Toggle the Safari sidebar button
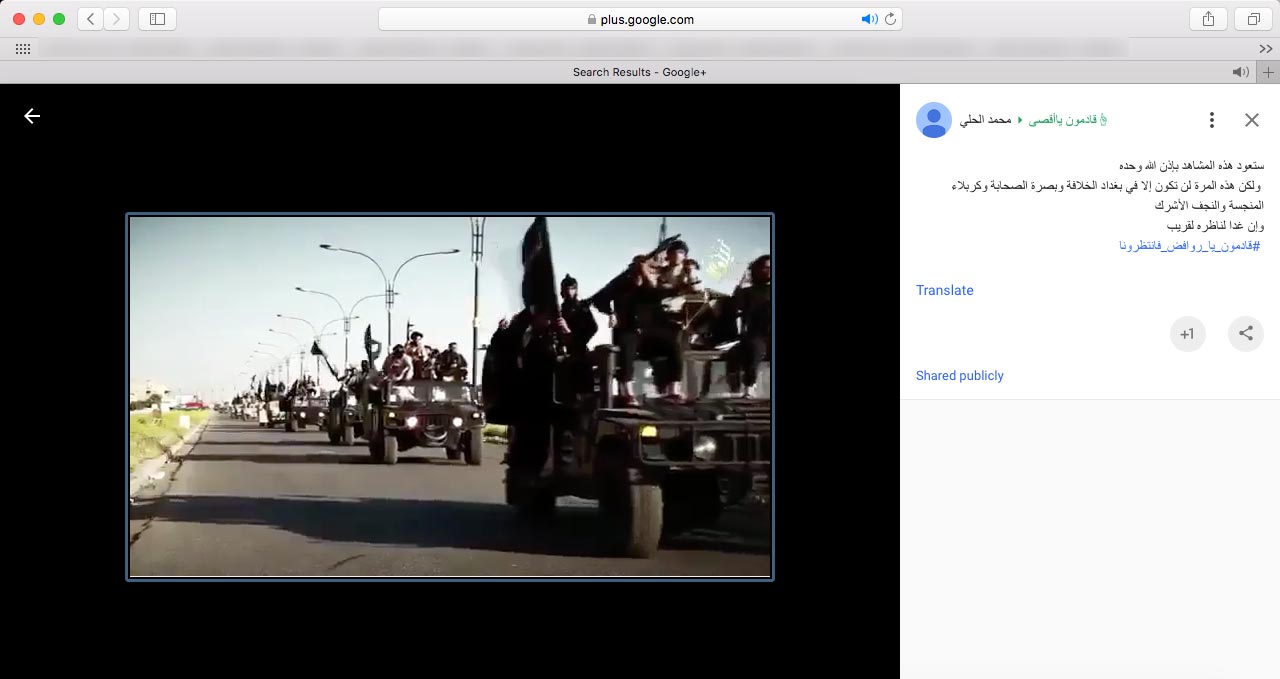 (157, 19)
